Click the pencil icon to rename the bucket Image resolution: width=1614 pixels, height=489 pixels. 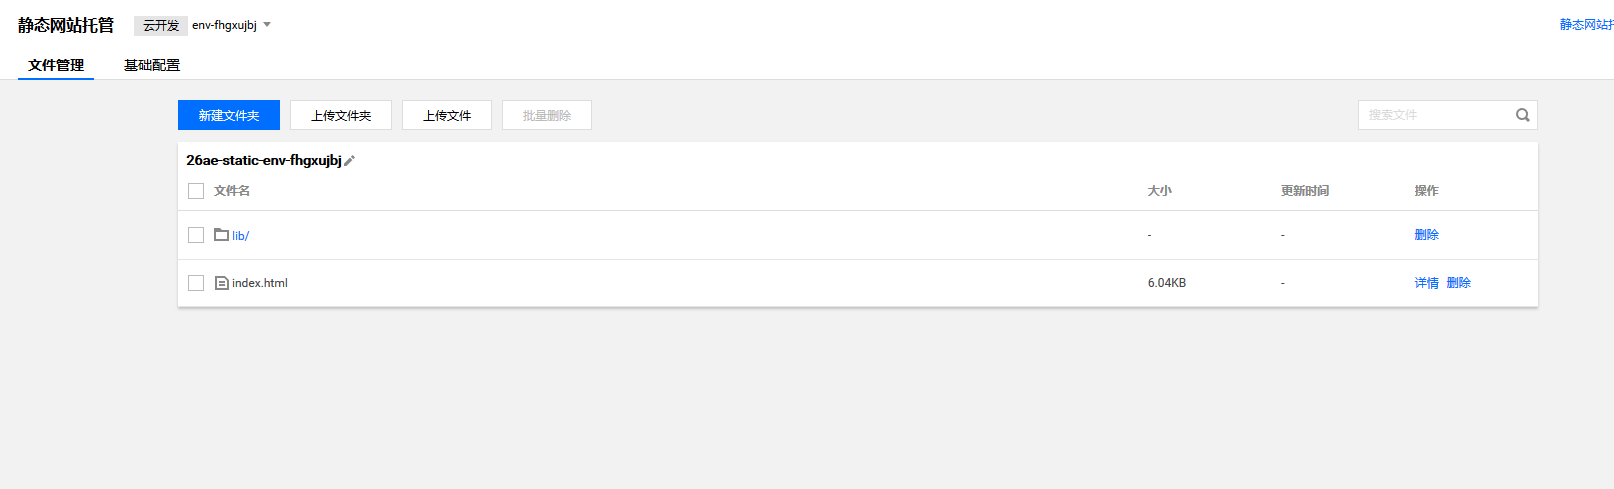[x=349, y=161]
